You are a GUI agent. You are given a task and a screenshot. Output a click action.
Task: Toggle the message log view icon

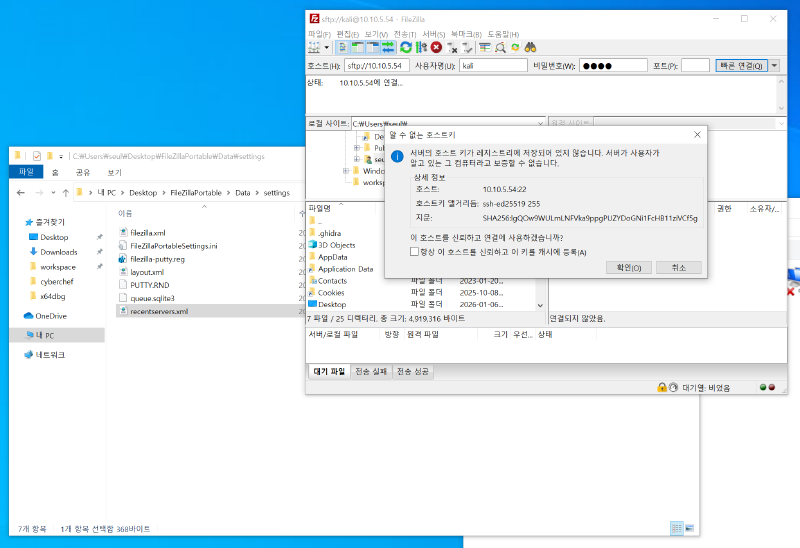point(343,47)
